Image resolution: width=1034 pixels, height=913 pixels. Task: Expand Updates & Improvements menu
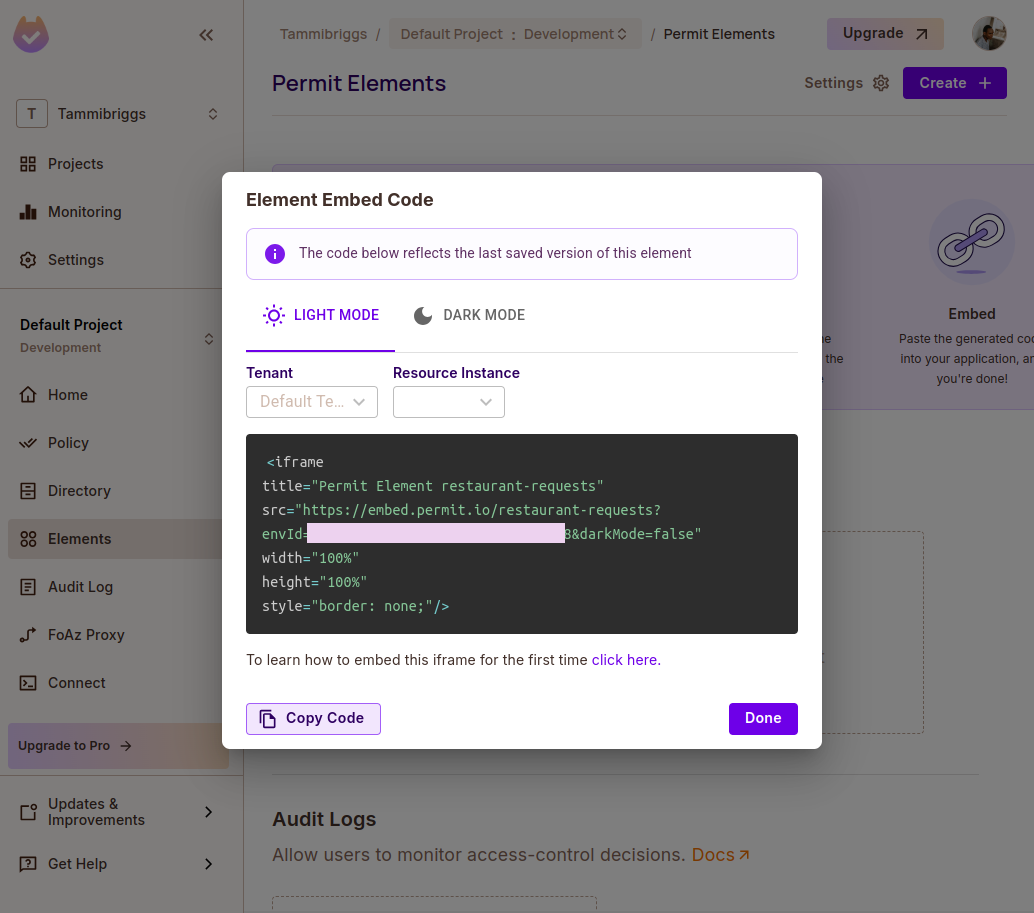point(118,812)
